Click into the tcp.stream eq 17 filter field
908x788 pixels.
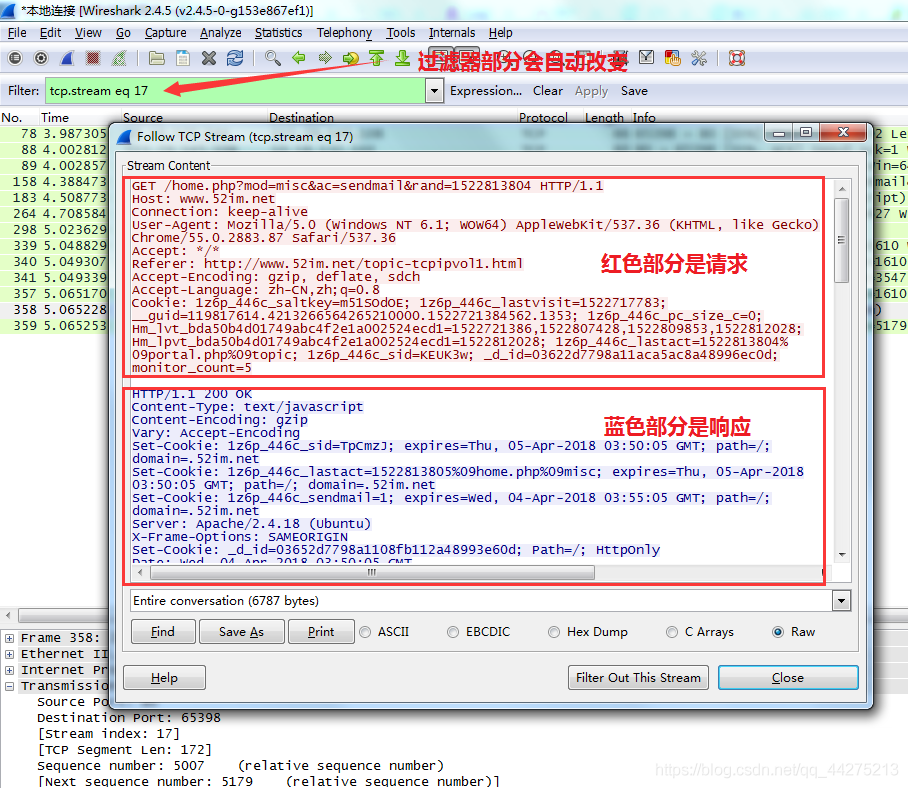click(235, 91)
